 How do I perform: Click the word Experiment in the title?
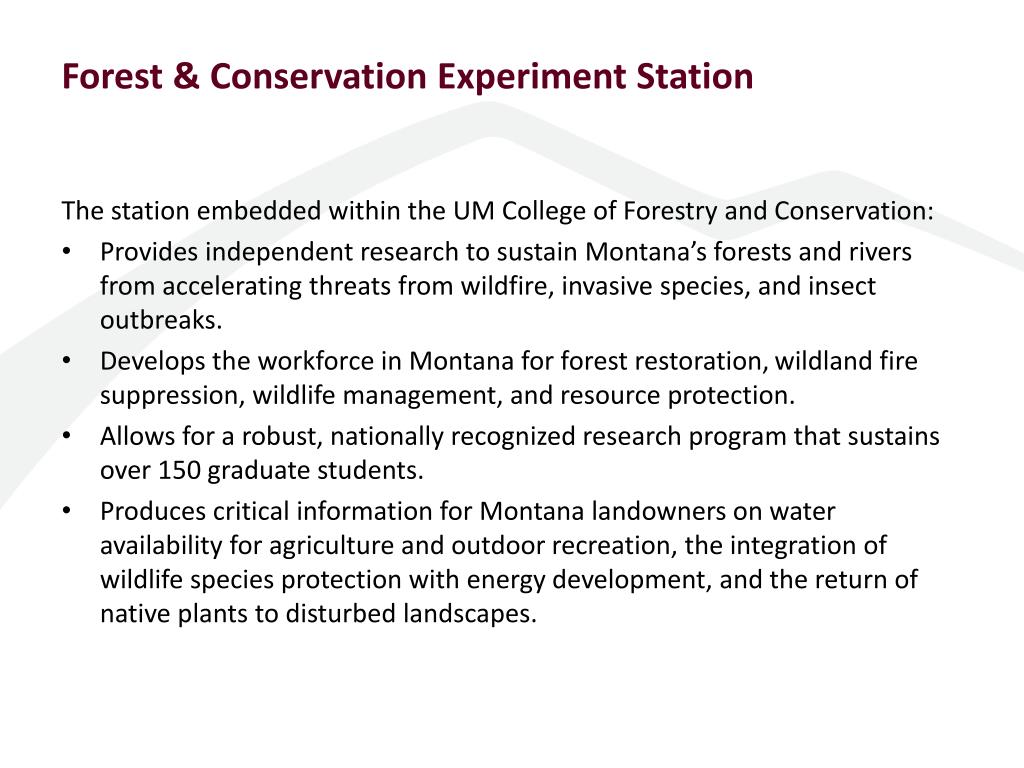pos(532,78)
